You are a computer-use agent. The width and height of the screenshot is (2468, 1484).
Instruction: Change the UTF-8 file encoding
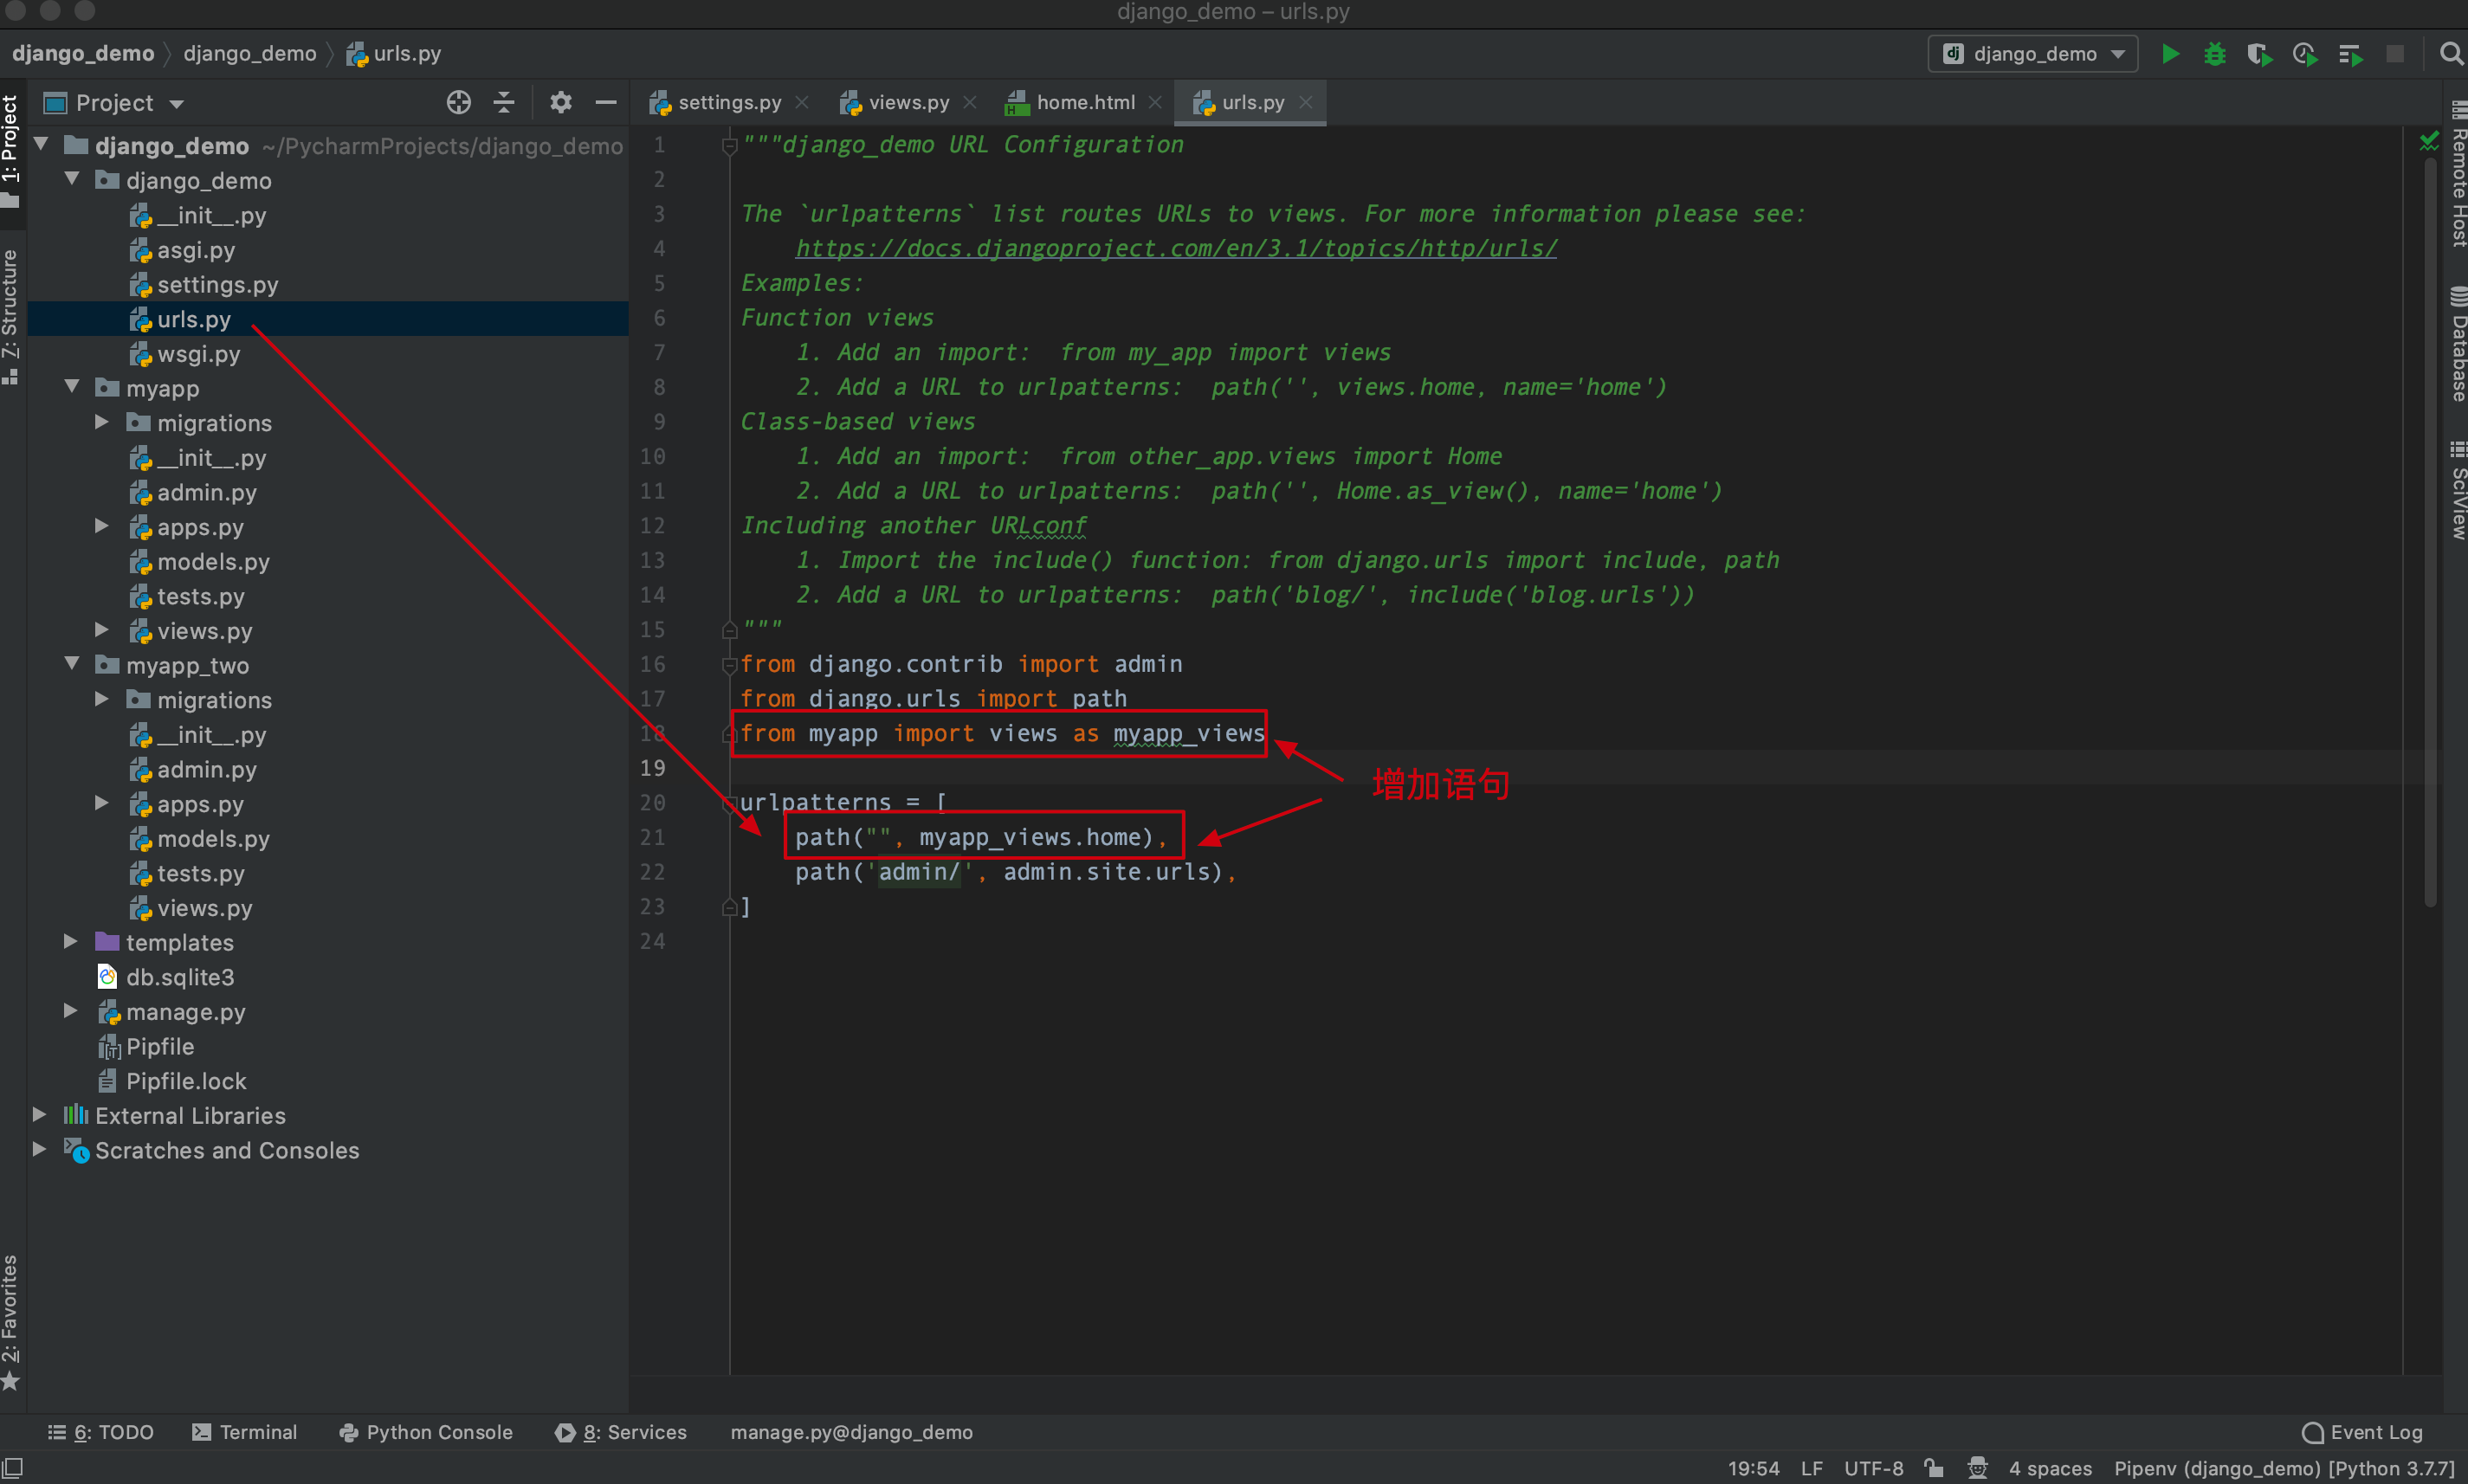pos(1873,1468)
